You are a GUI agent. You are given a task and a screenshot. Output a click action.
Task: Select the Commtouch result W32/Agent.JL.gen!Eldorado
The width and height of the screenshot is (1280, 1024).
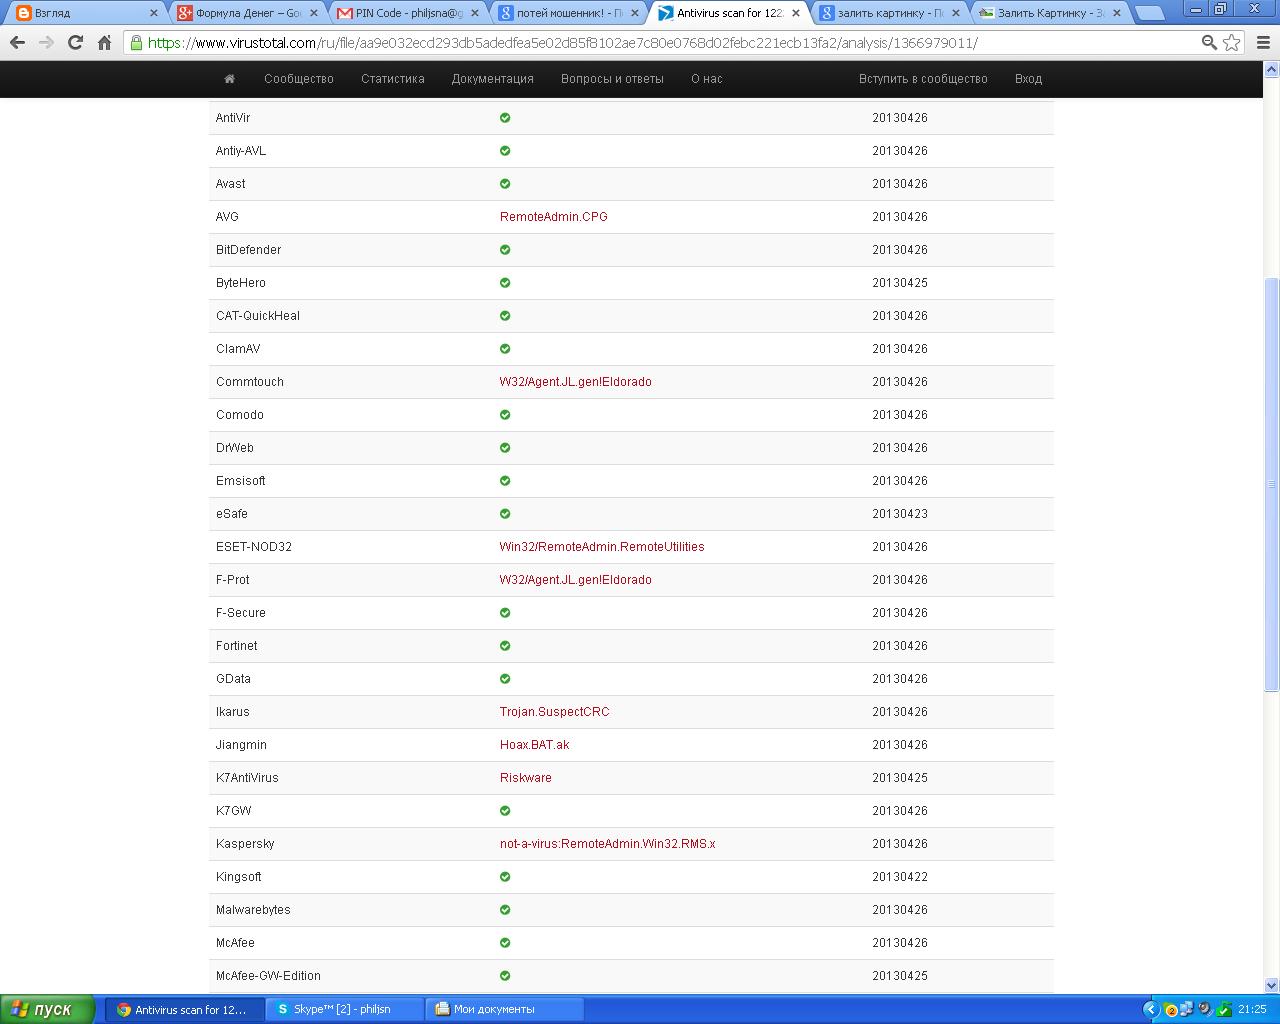[x=576, y=382]
